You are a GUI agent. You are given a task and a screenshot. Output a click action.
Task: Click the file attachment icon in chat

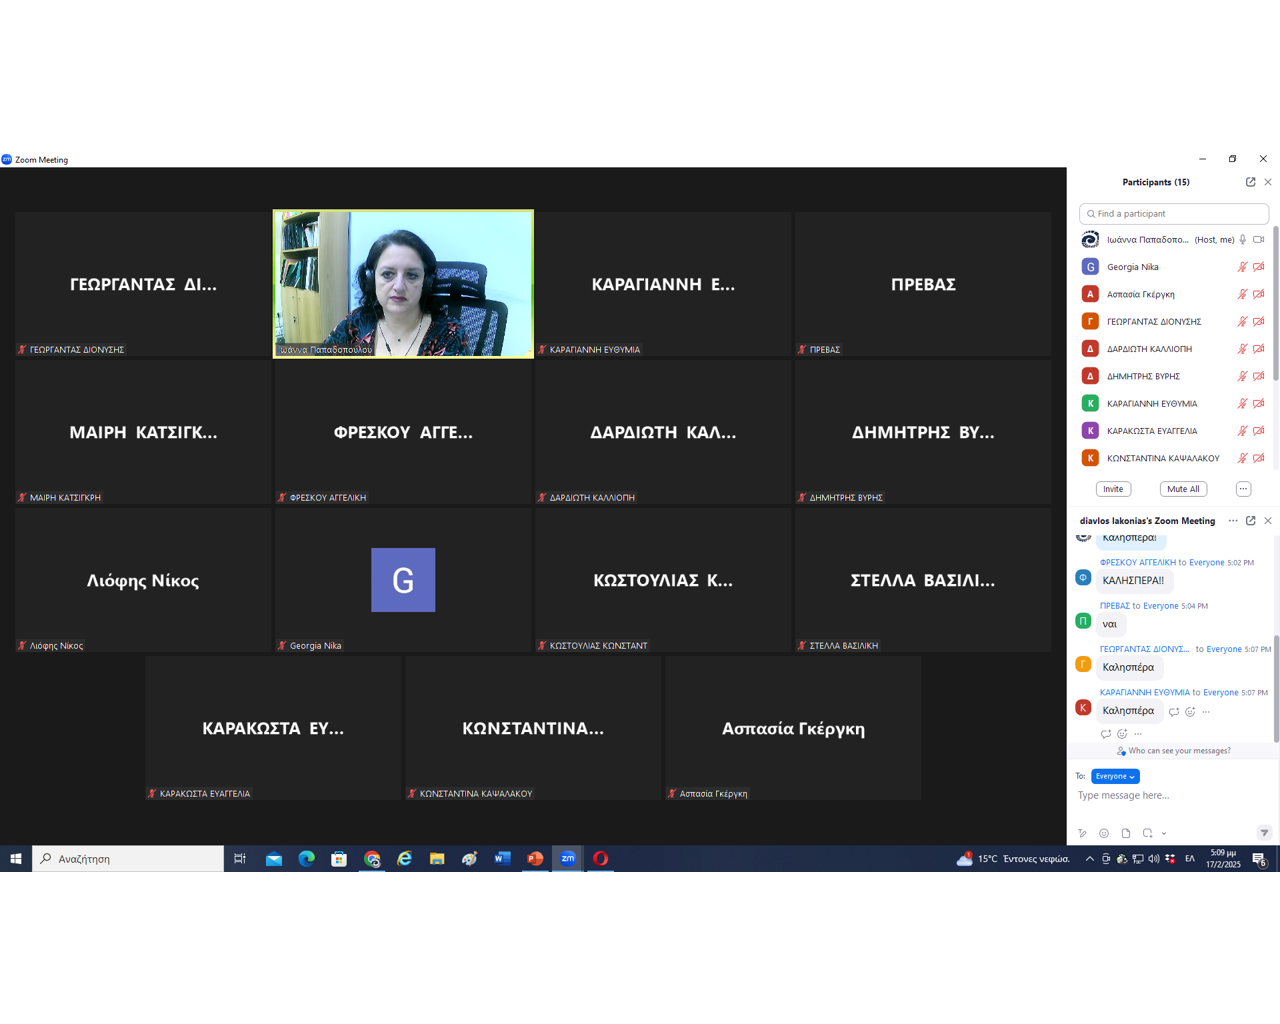1126,833
